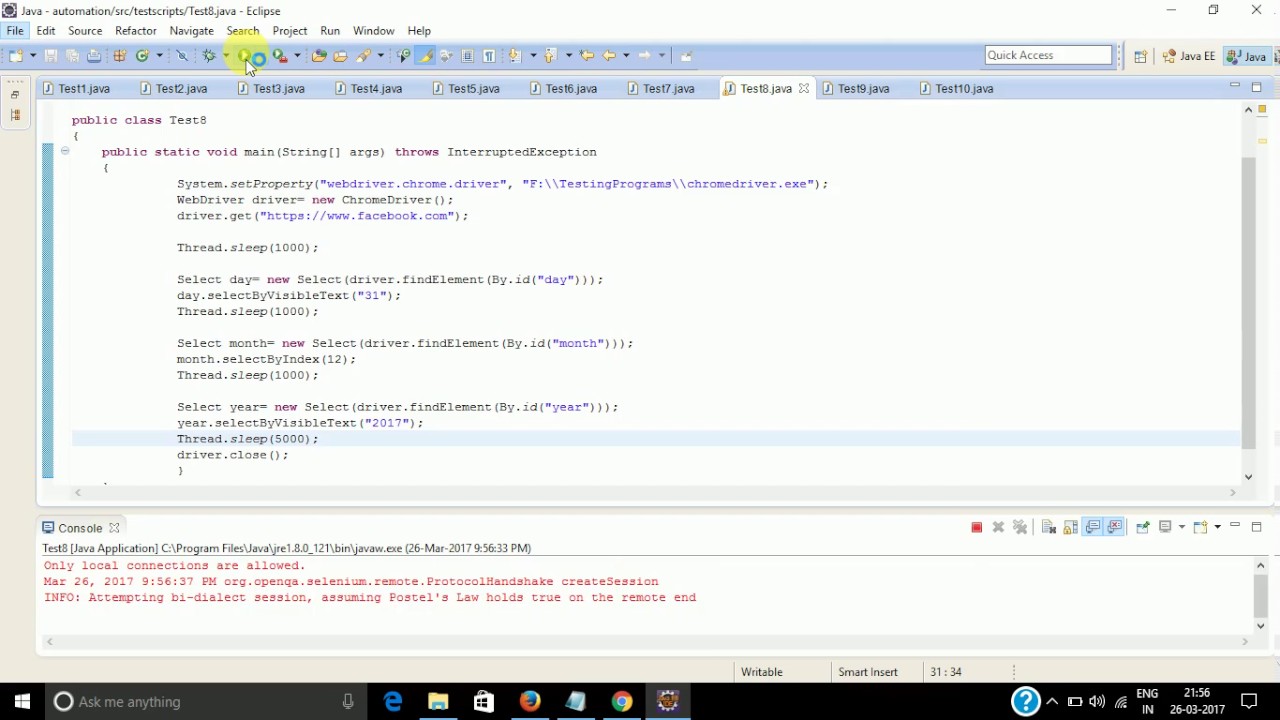This screenshot has width=1280, height=720.
Task: Click the Debug bug icon
Action: [208, 56]
